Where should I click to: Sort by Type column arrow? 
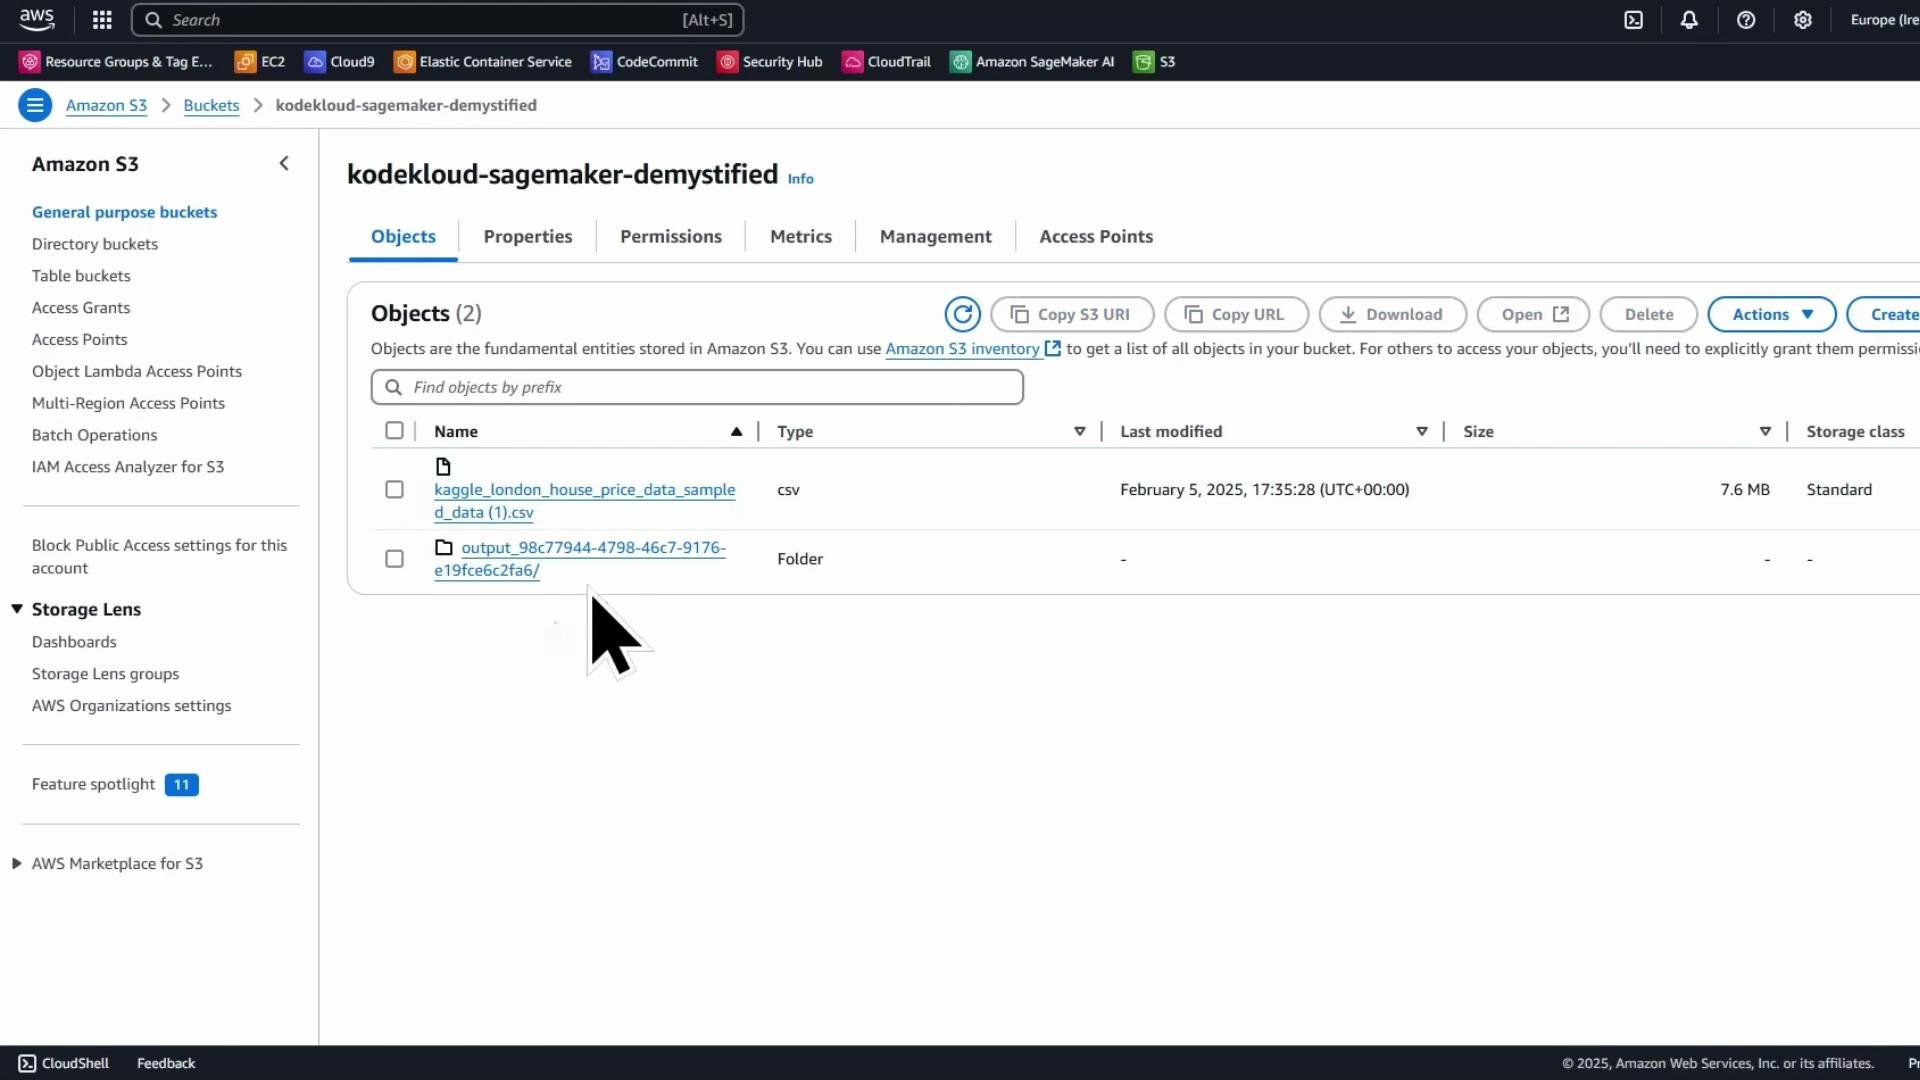[1080, 432]
